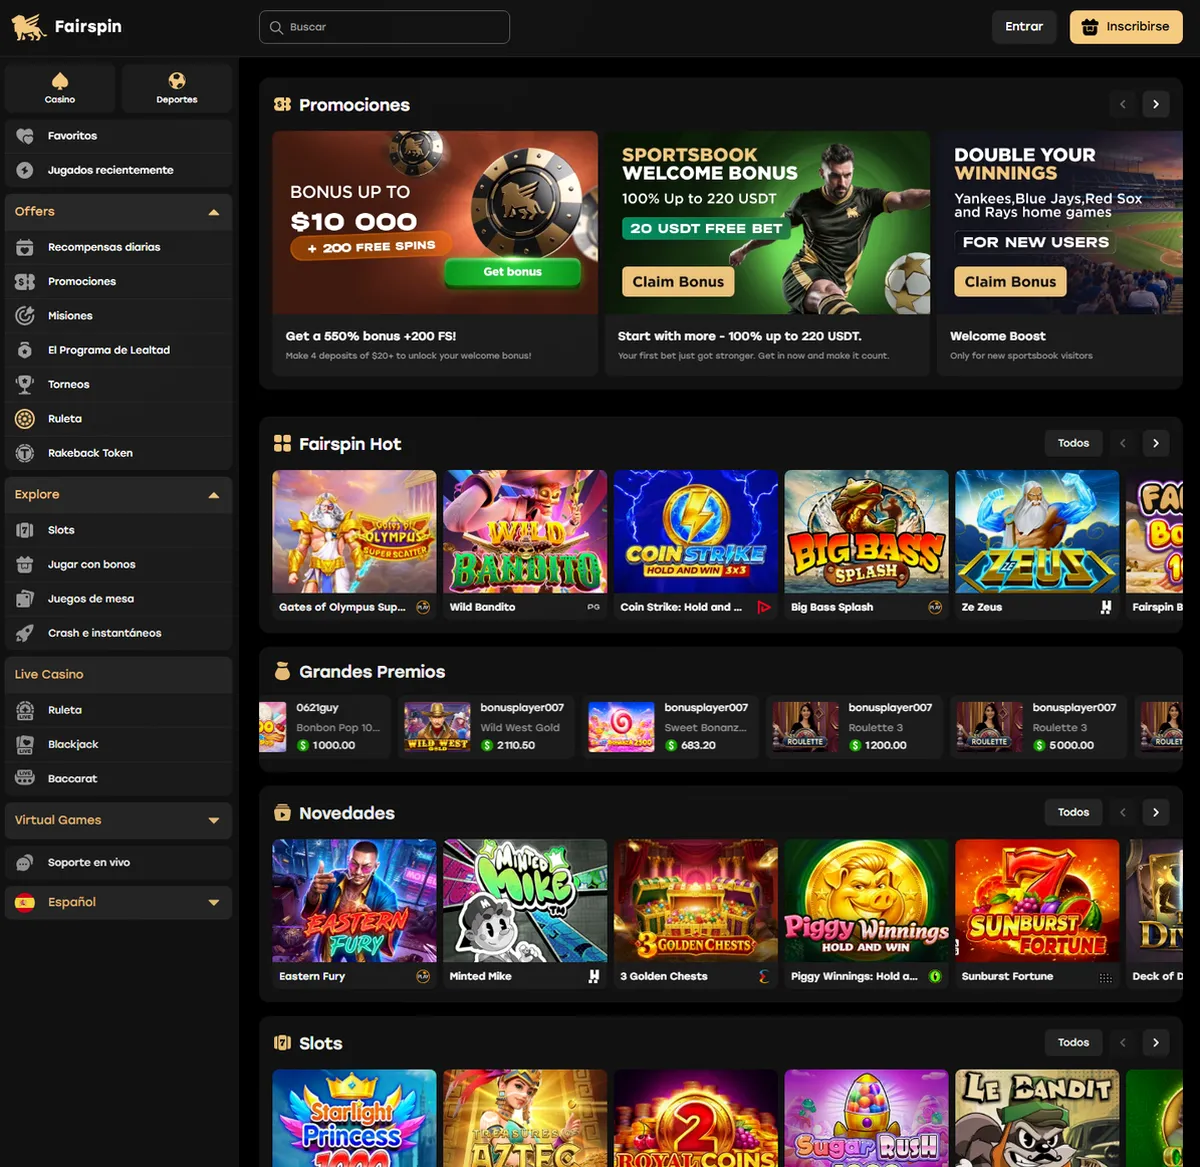Open Coin Strike Hold and Win thumbnail
Viewport: 1200px width, 1167px height.
[696, 532]
